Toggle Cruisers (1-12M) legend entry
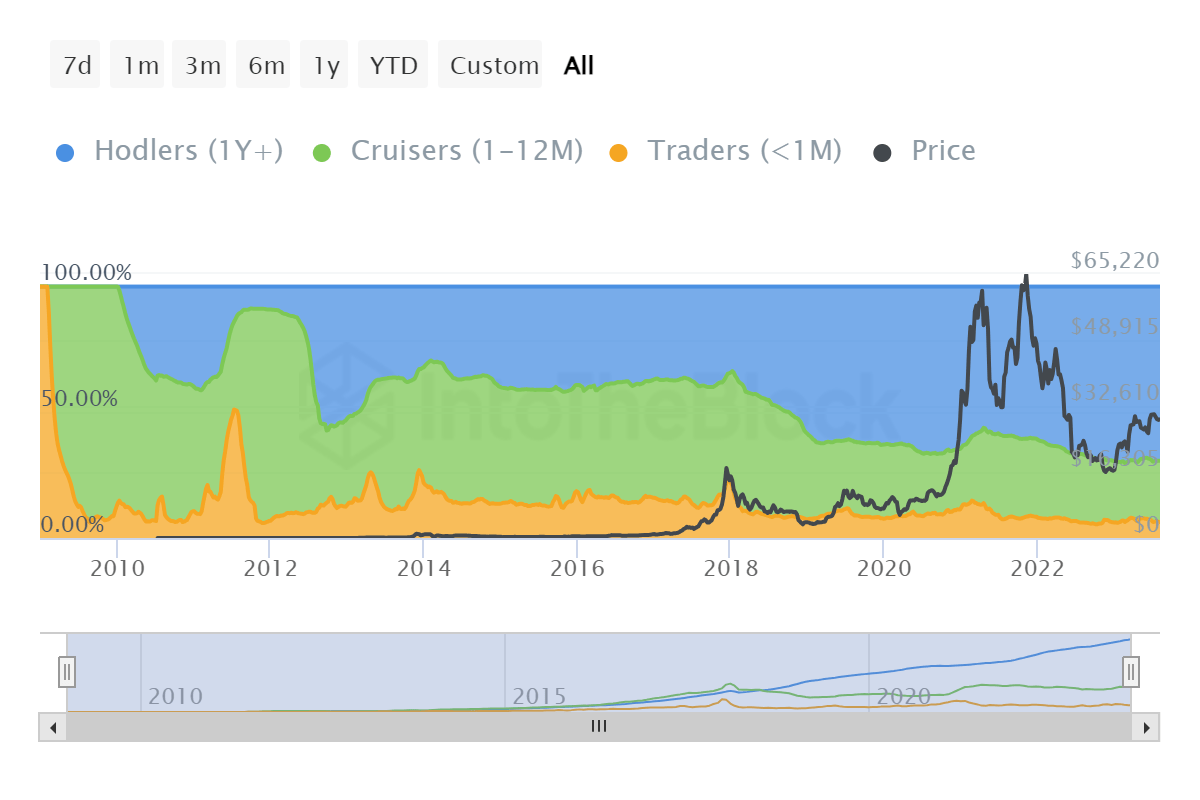This screenshot has width=1200, height=800. click(x=446, y=151)
